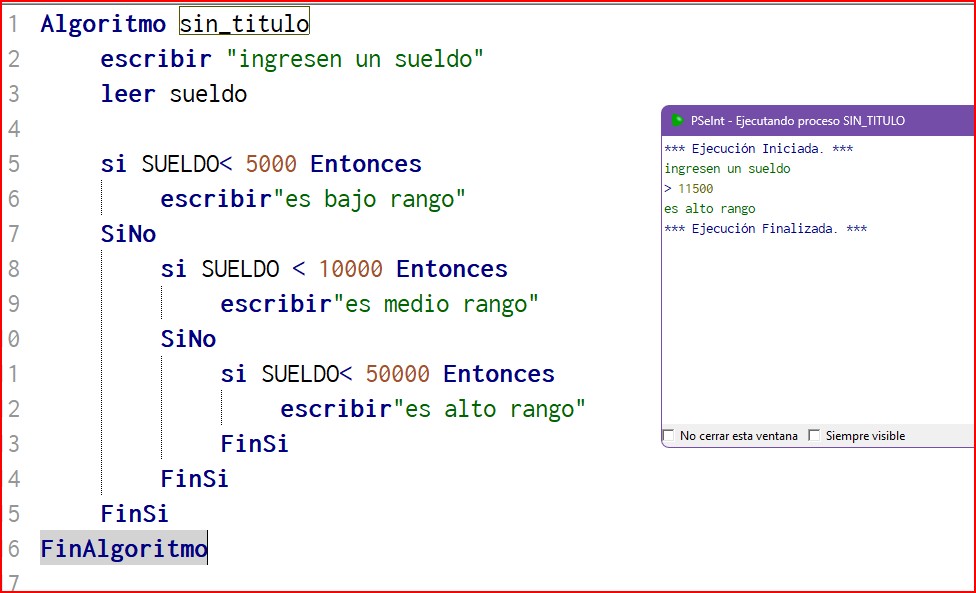
Task: Click the first SiNo keyword on line 7
Action: click(128, 234)
